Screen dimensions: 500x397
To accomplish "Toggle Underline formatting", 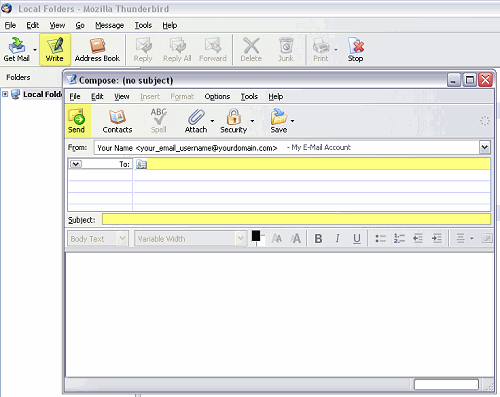I will click(357, 239).
